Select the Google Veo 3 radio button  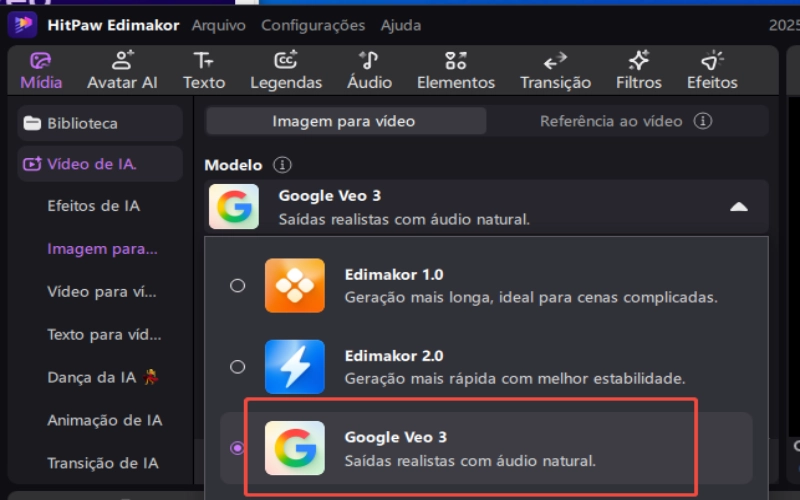(237, 448)
